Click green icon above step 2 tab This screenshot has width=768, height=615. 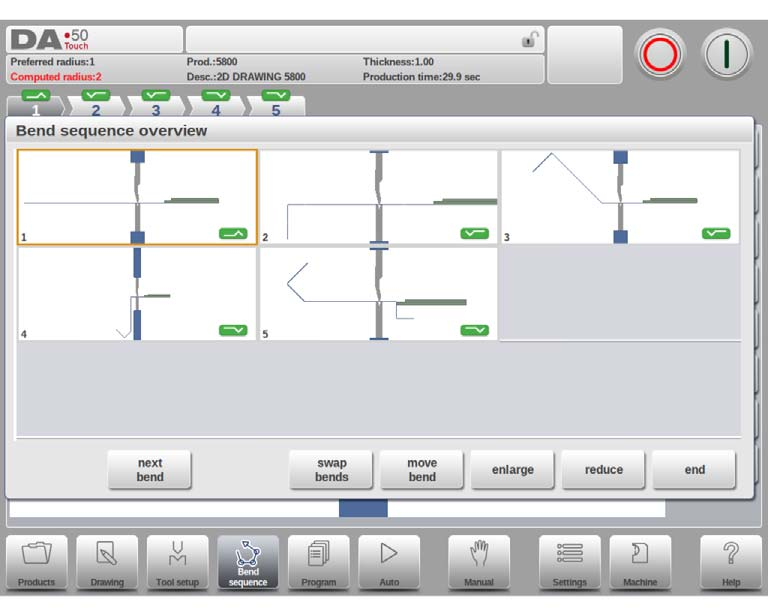(x=96, y=95)
